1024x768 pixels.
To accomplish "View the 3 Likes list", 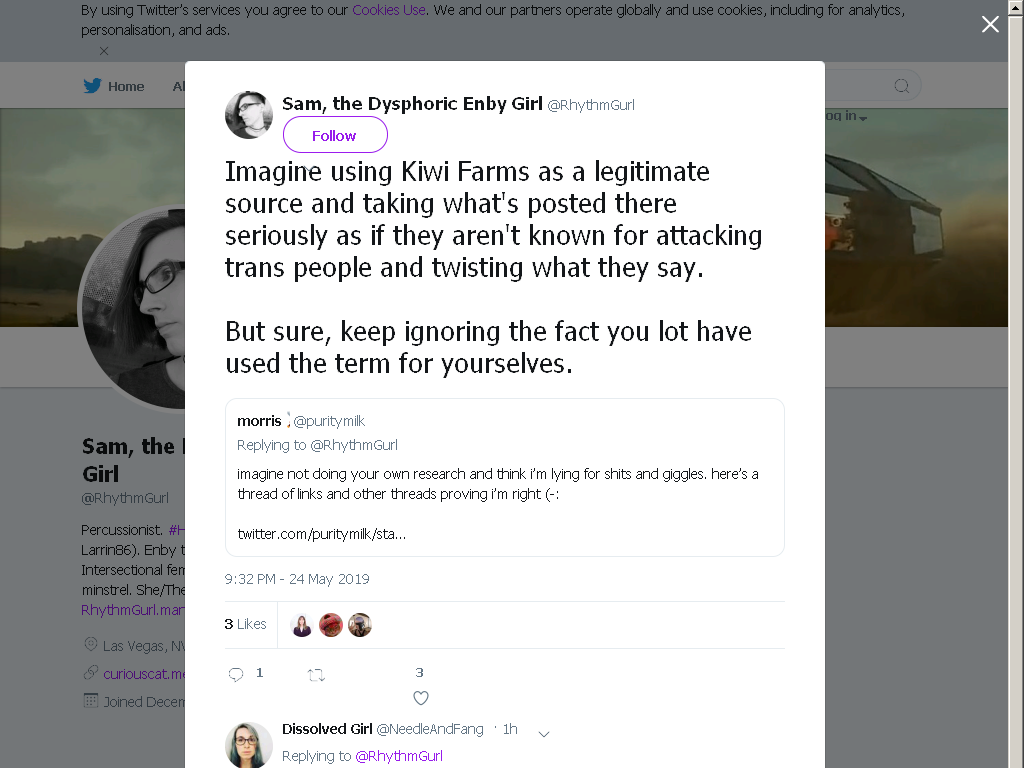I will [x=246, y=624].
